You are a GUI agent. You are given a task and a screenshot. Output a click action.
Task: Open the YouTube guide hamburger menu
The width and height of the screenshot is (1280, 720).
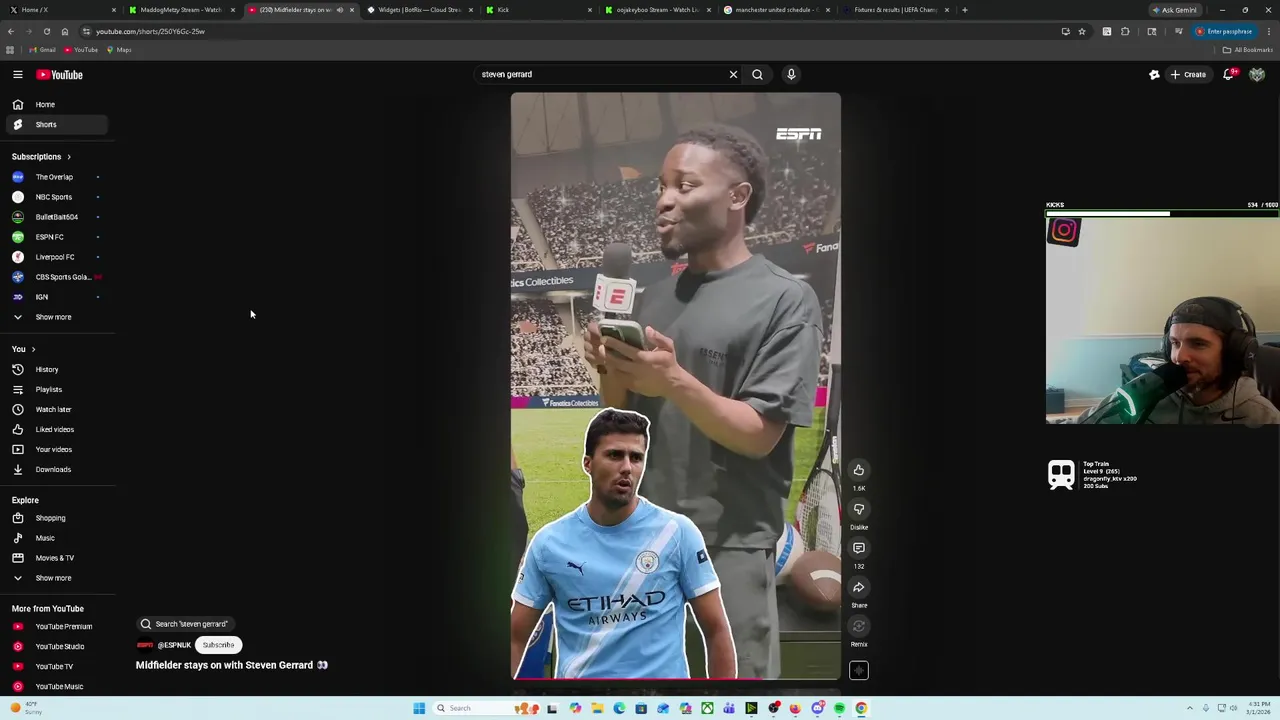pyautogui.click(x=17, y=74)
